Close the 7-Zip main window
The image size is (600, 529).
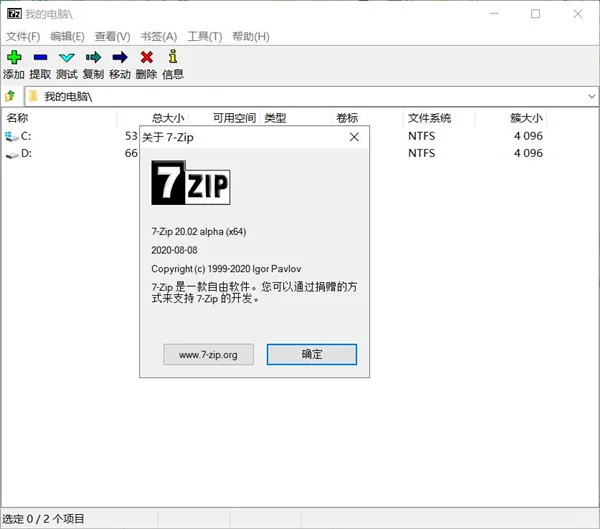578,14
